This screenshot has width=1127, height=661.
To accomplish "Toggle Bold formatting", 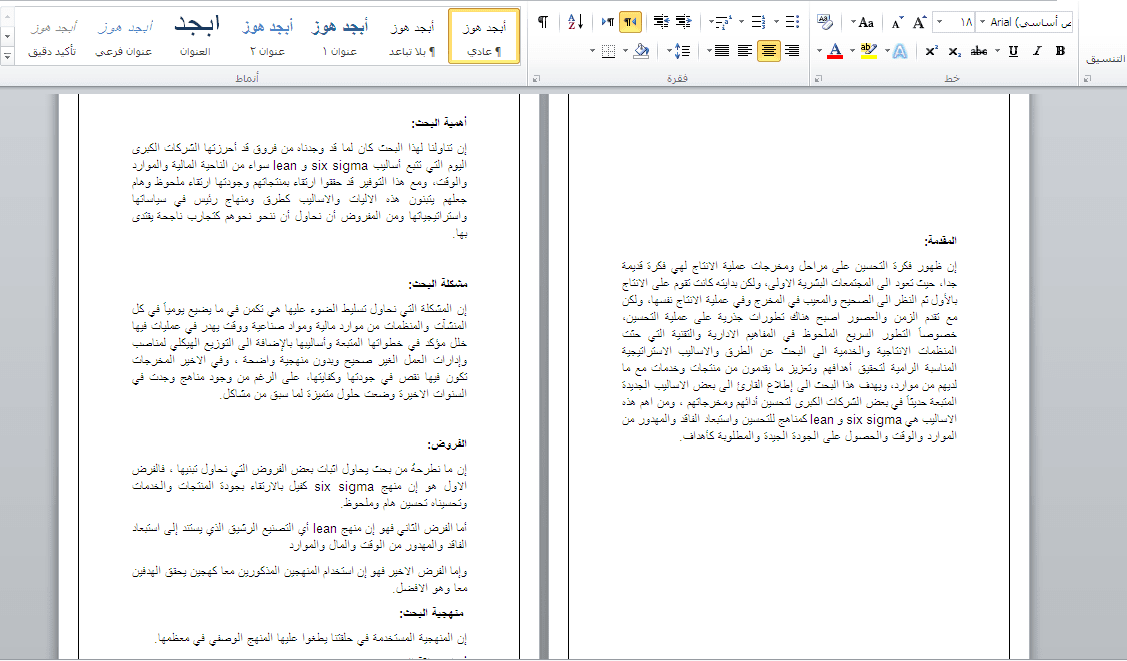I will [1060, 51].
